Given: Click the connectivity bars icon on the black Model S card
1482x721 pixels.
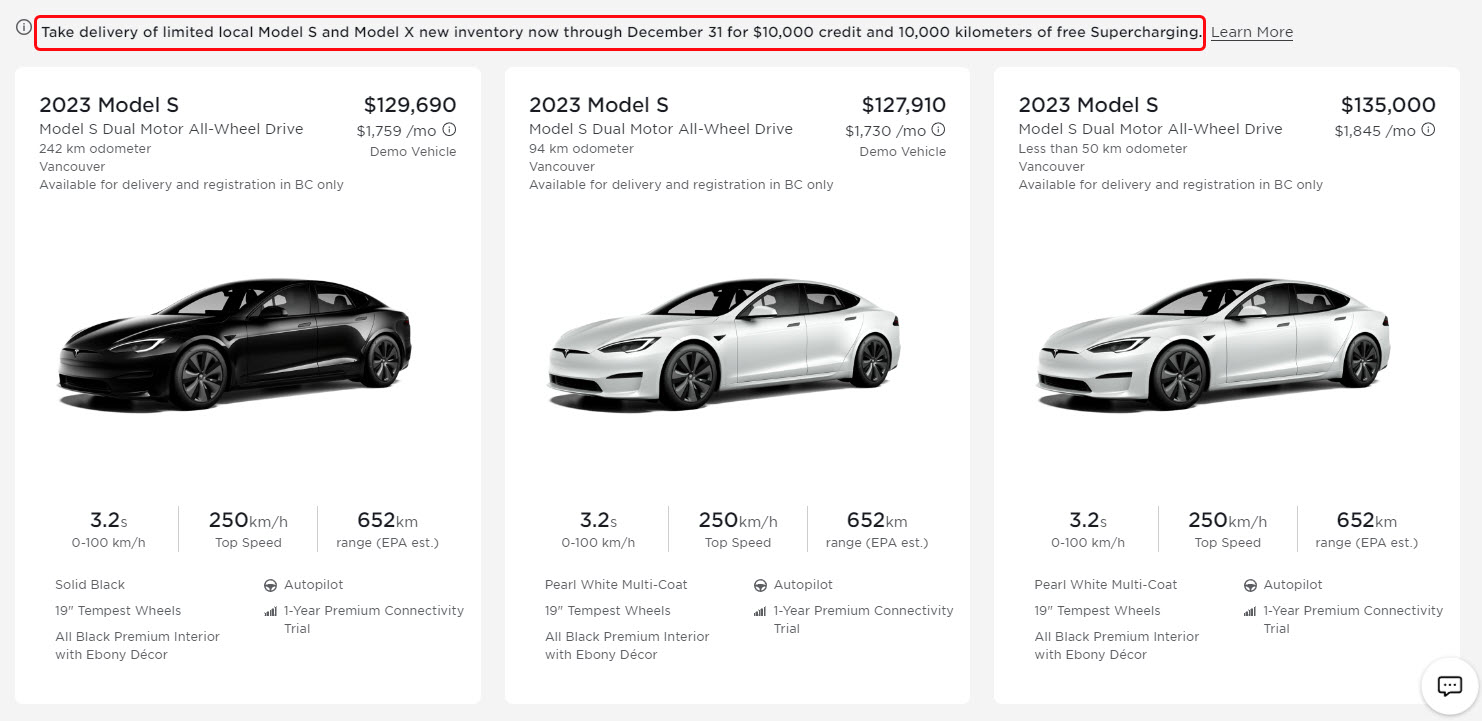Looking at the screenshot, I should [271, 611].
